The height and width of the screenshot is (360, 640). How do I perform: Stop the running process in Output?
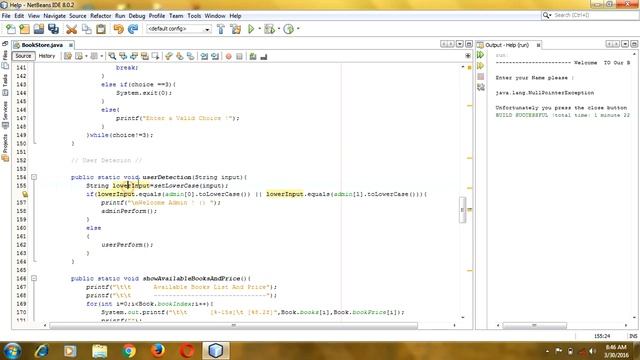[481, 76]
